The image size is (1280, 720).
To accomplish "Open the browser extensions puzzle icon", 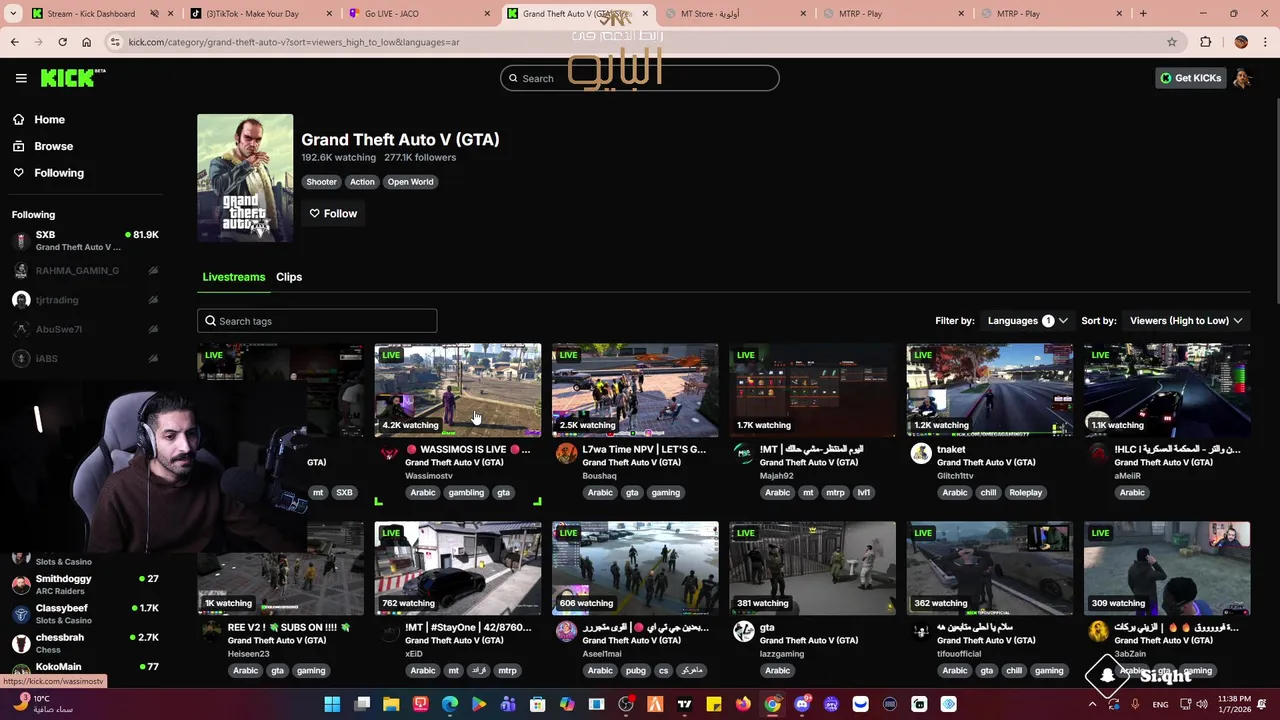I will coord(1206,42).
